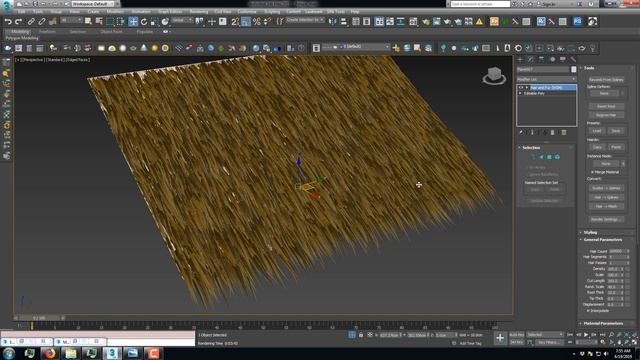Image resolution: width=640 pixels, height=360 pixels.
Task: Switch to the Freeform ribbon tab
Action: (x=47, y=31)
